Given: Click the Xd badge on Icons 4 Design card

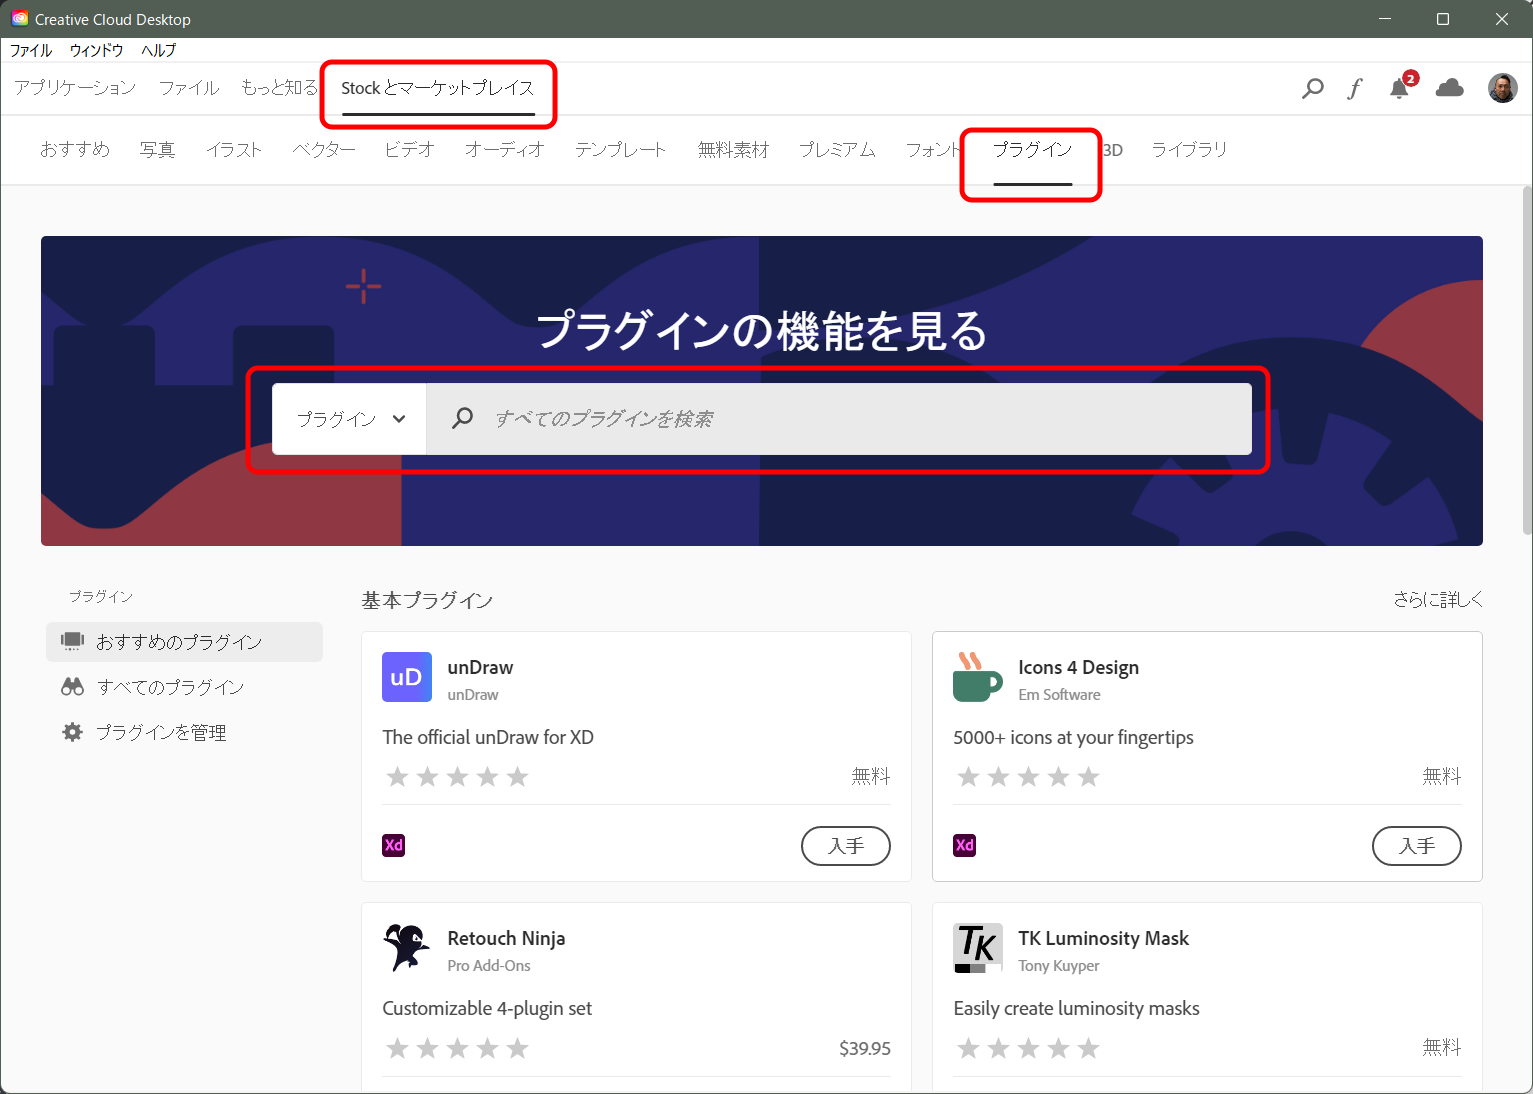Looking at the screenshot, I should (964, 845).
